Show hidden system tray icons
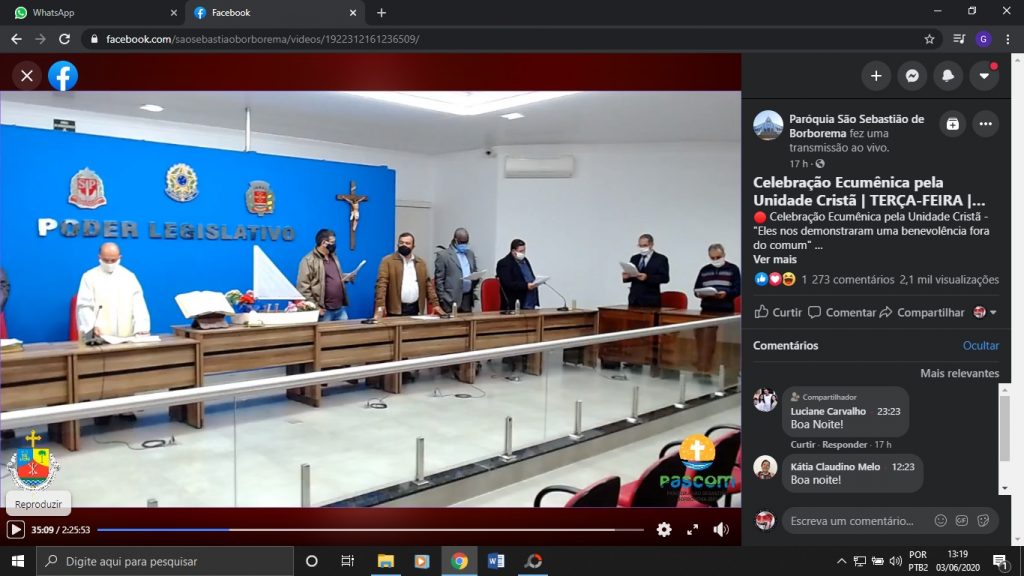Image resolution: width=1024 pixels, height=576 pixels. tap(841, 561)
